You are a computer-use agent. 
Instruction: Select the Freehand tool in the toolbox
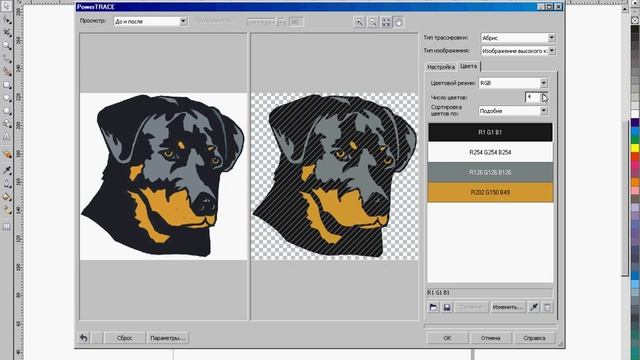click(7, 59)
